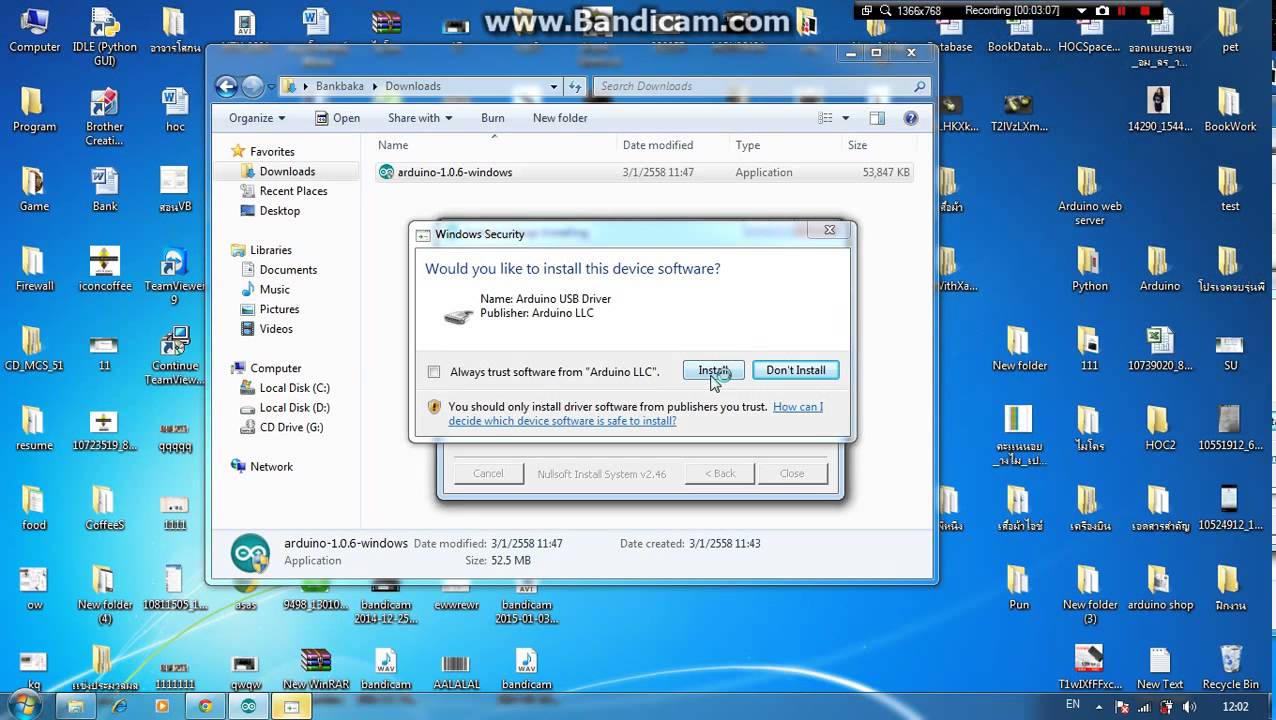Image resolution: width=1276 pixels, height=720 pixels.
Task: Click the Bandicam screenshot camera icon
Action: 1102,11
